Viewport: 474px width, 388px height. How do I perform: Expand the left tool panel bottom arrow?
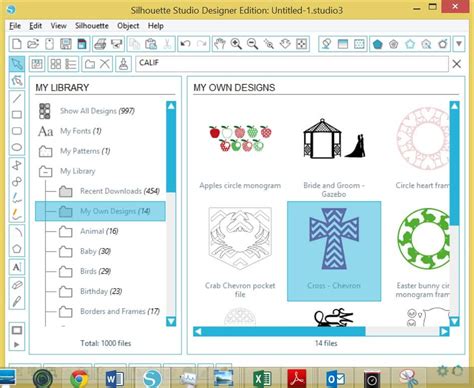point(17,345)
